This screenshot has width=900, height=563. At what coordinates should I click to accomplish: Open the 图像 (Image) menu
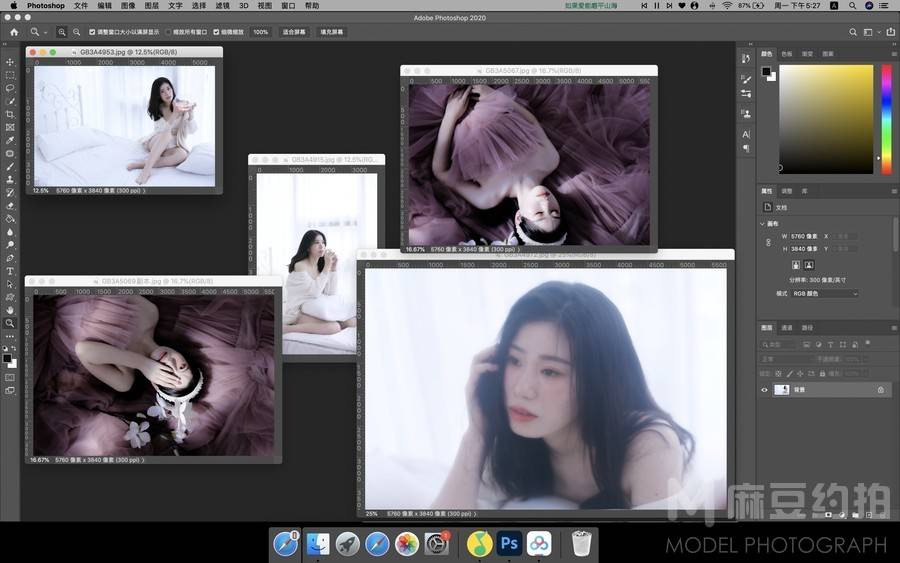(128, 6)
